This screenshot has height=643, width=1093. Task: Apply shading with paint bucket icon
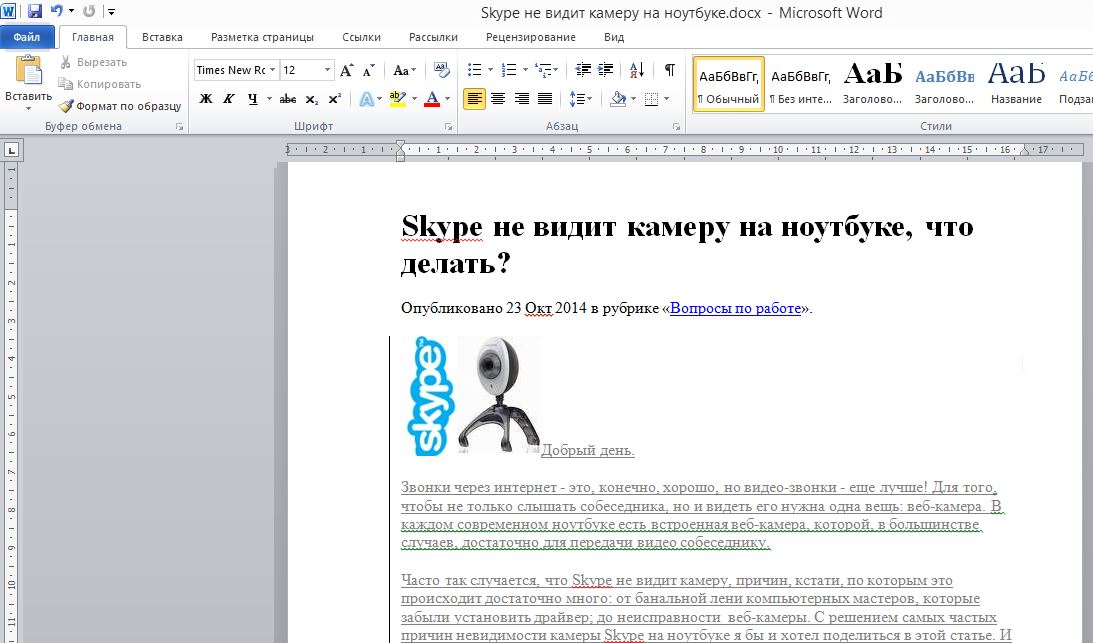[618, 99]
